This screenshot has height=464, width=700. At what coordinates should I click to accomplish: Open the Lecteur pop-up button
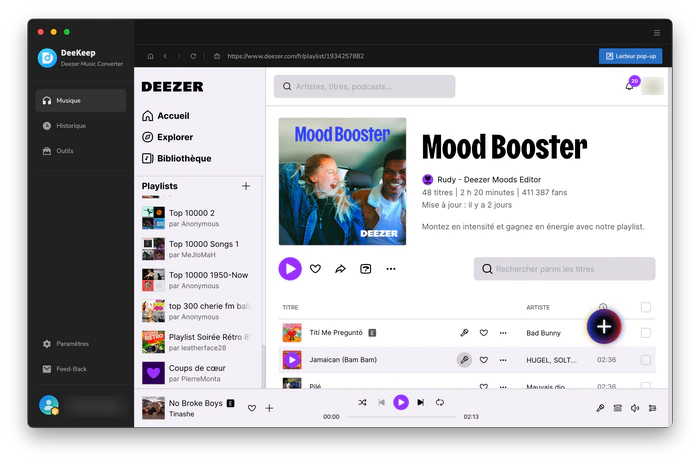630,56
